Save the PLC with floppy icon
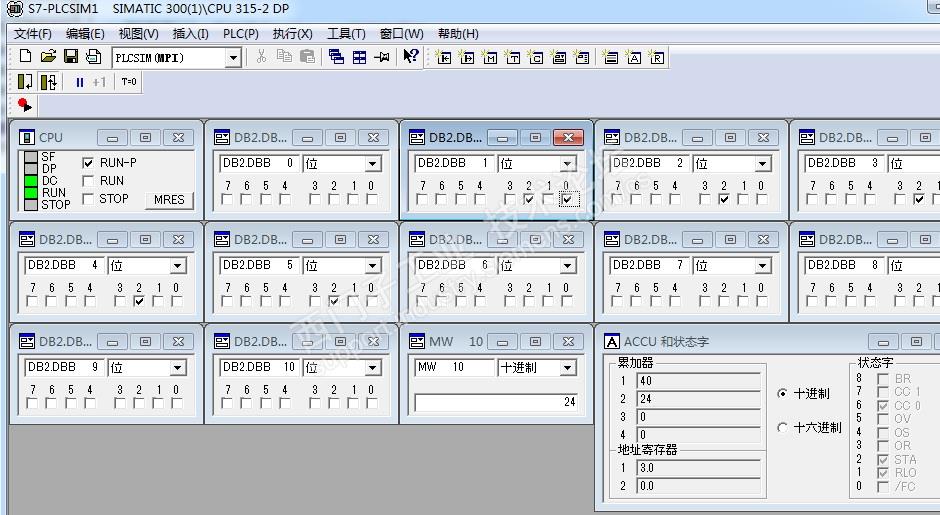 click(x=71, y=56)
